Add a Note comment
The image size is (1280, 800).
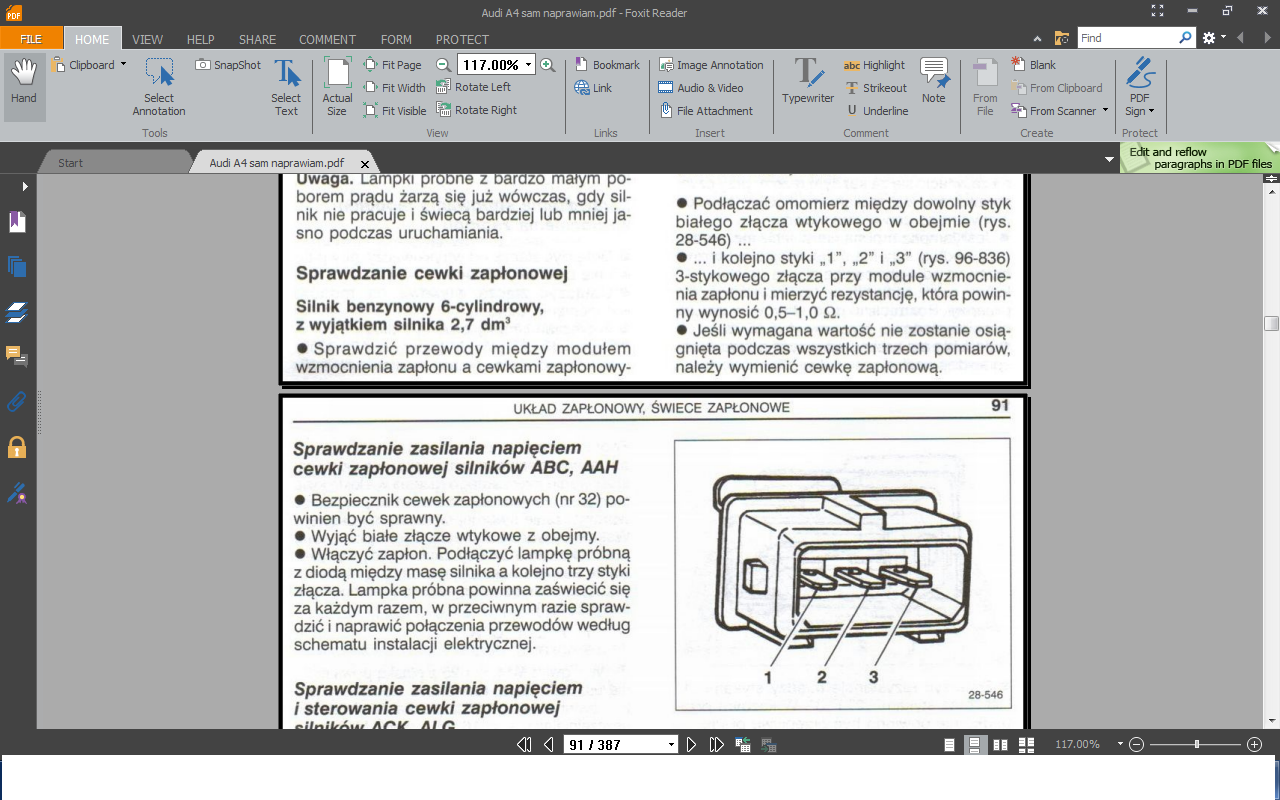(934, 81)
